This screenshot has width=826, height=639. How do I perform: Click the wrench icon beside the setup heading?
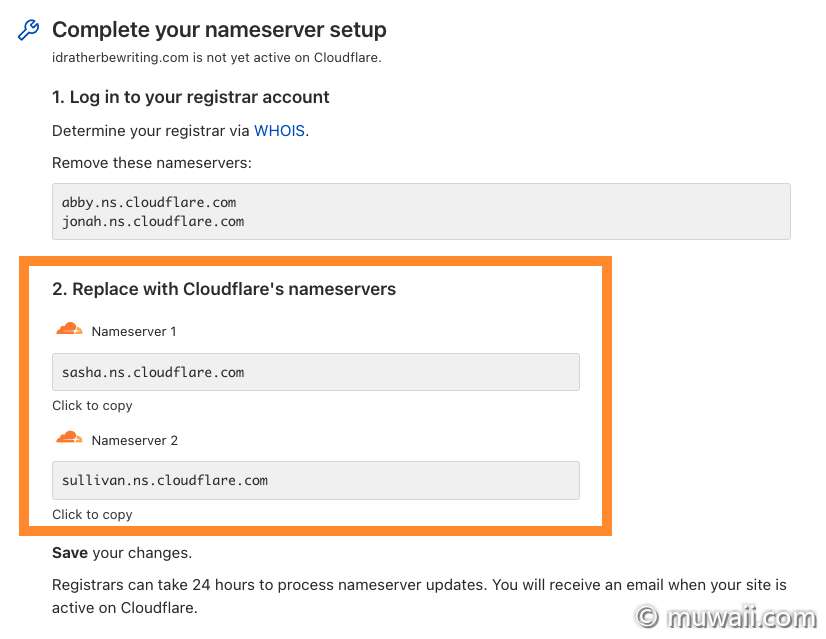(x=28, y=30)
